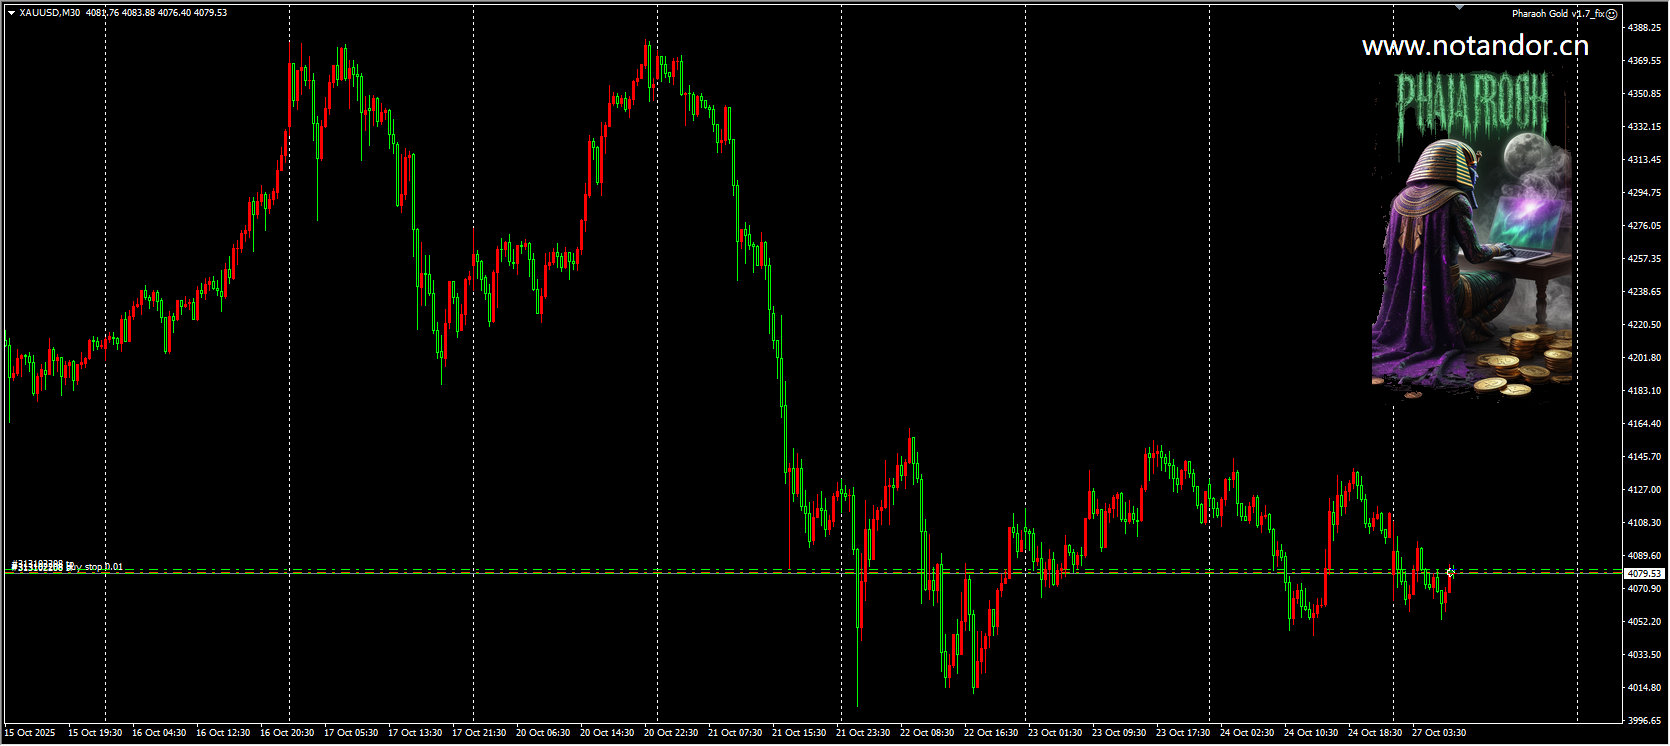The height and width of the screenshot is (746, 1670).
Task: Click the 4201.80 price scale label
Action: tap(1644, 358)
